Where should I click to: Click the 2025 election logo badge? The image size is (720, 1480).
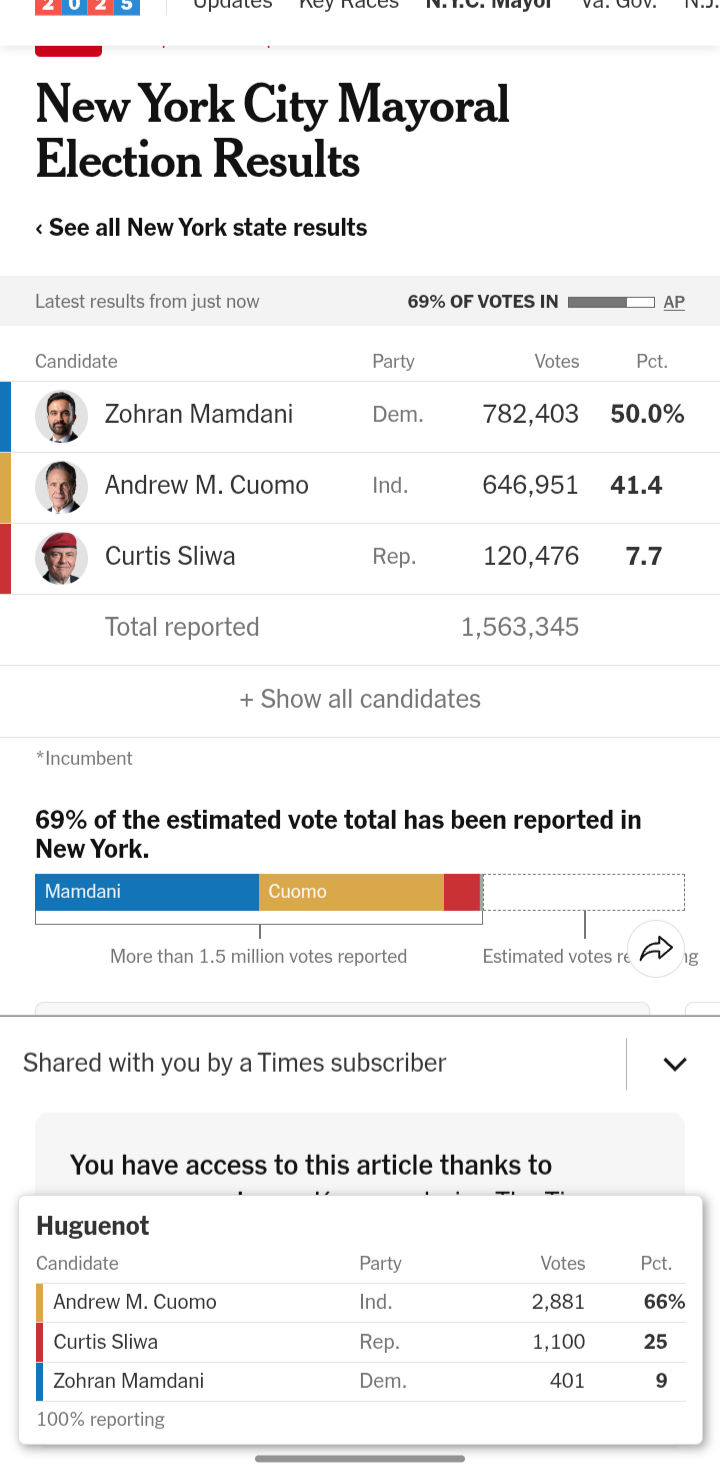[88, 6]
